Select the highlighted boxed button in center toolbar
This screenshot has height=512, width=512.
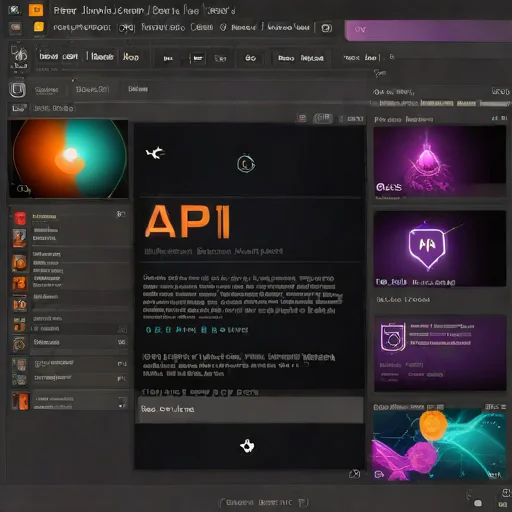(198, 59)
